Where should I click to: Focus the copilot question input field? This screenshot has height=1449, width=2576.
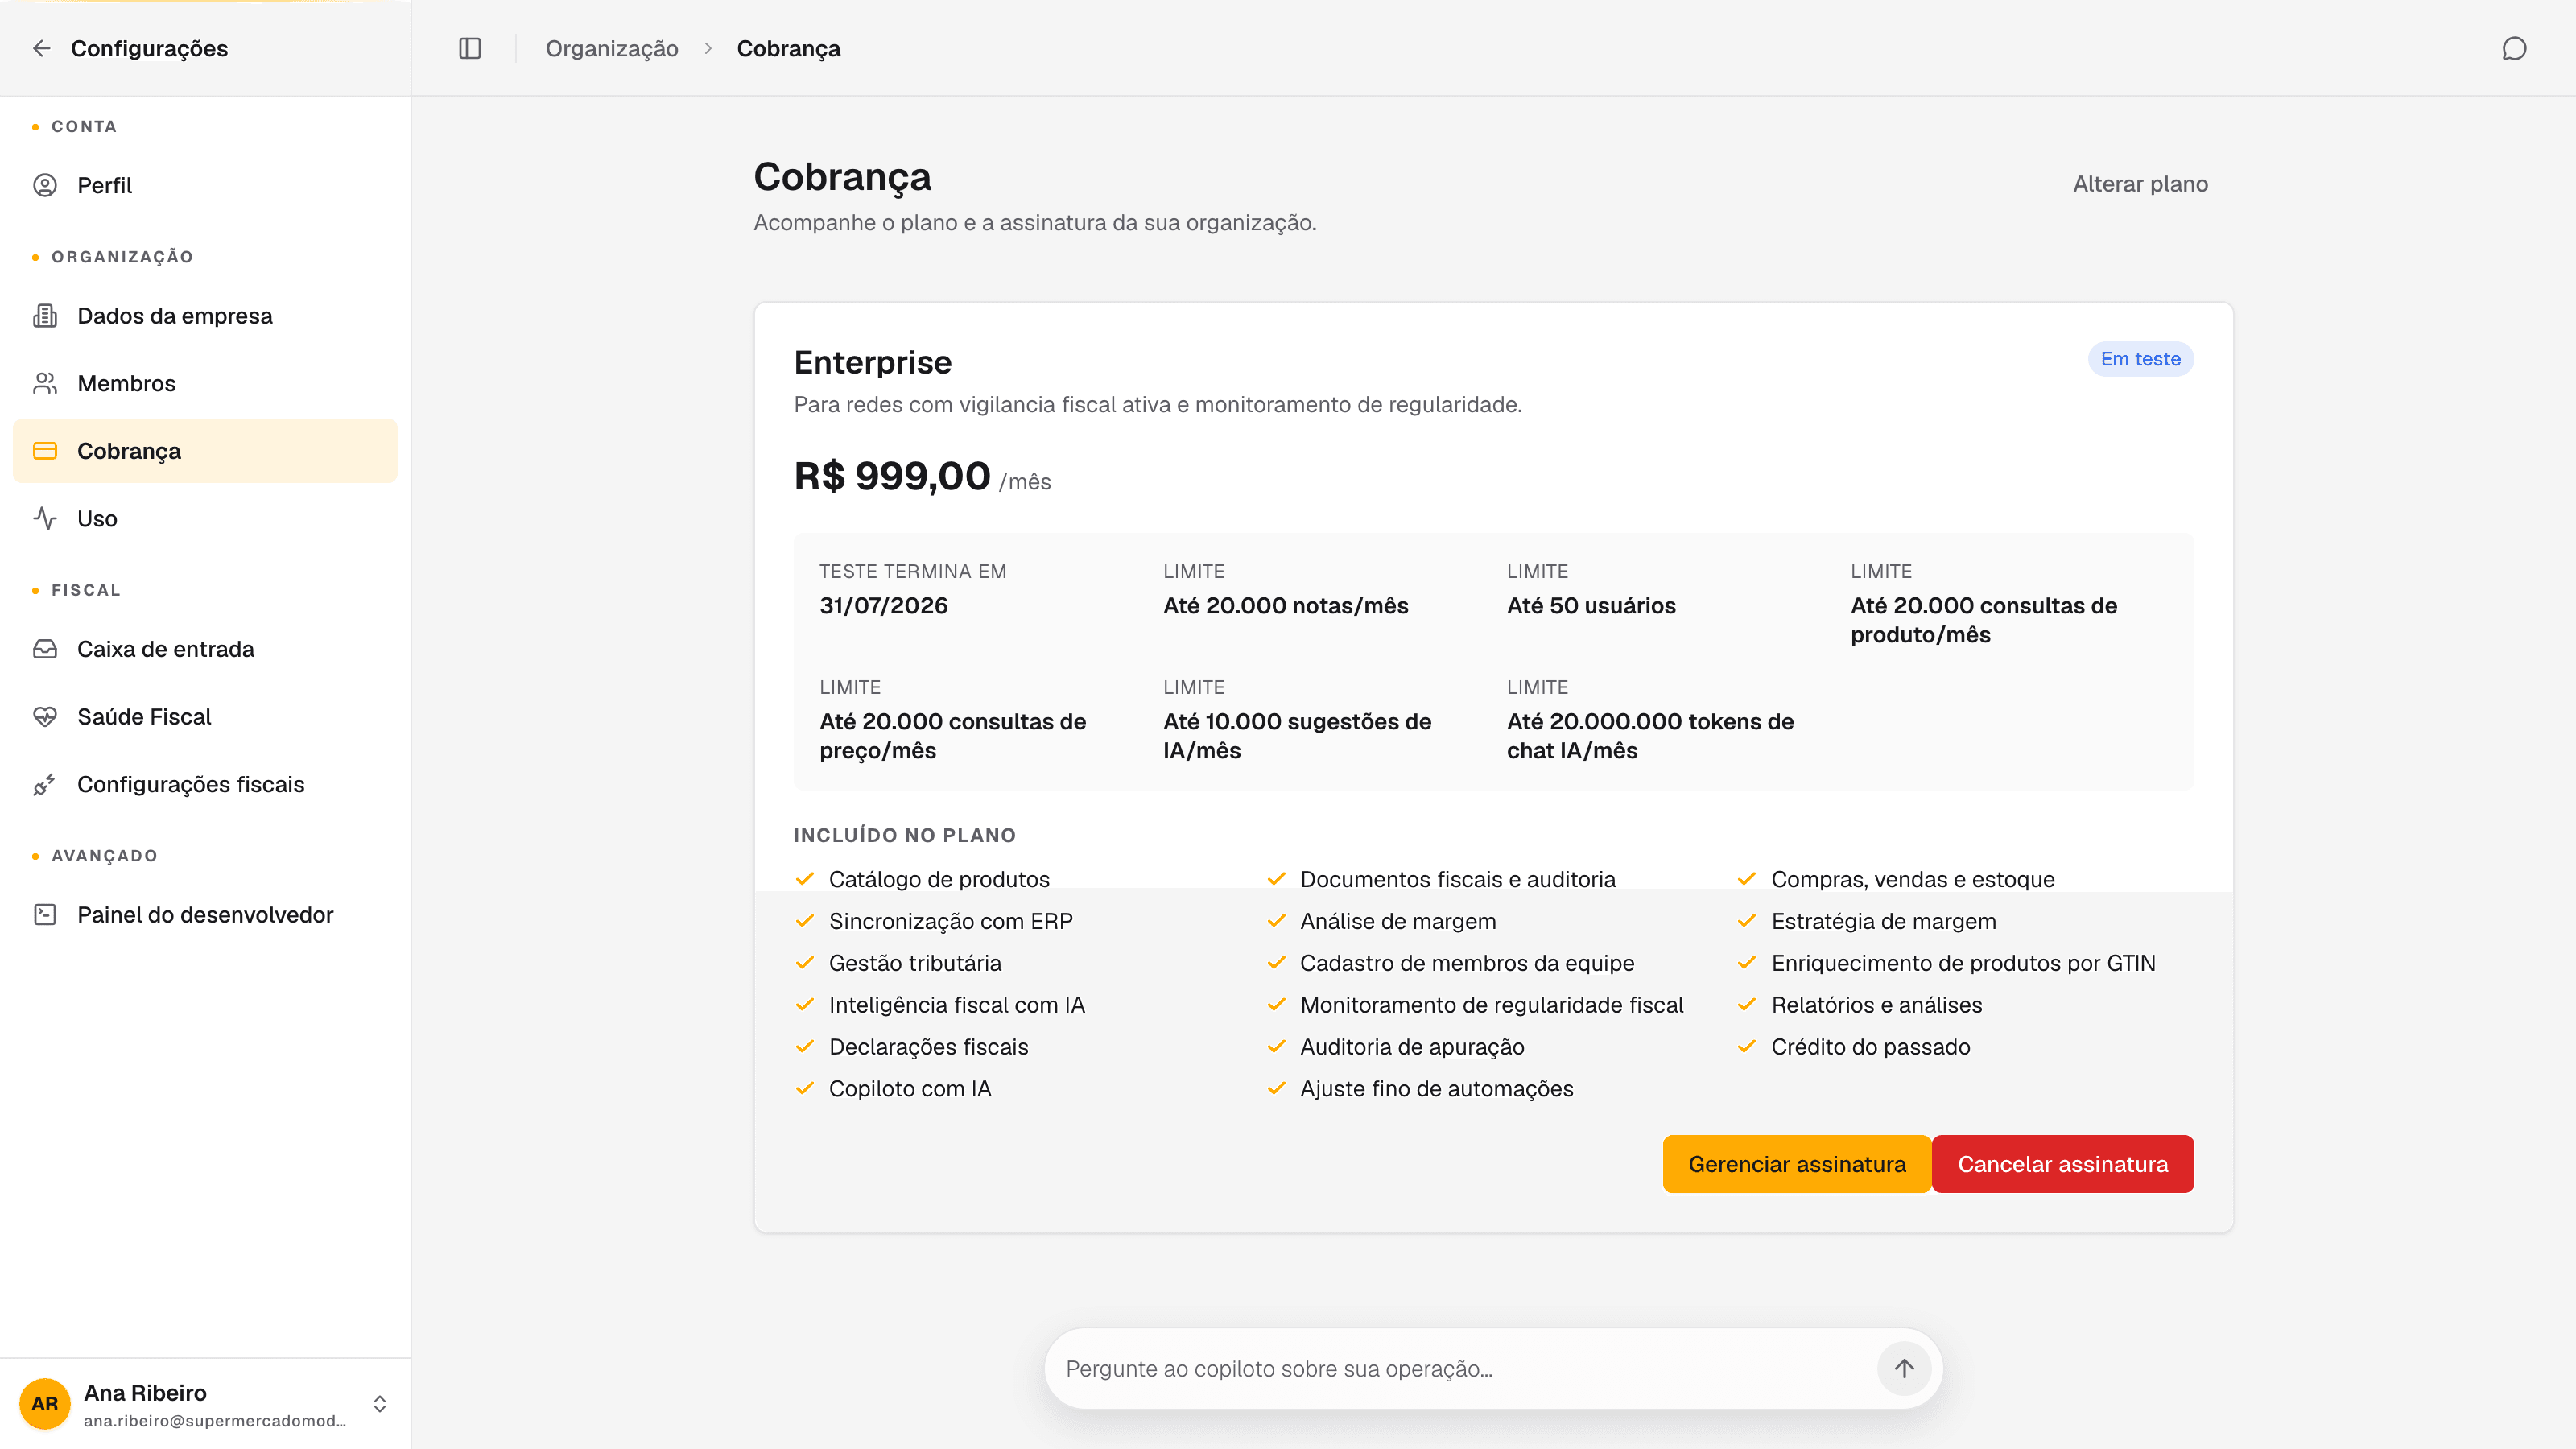pyautogui.click(x=1464, y=1368)
